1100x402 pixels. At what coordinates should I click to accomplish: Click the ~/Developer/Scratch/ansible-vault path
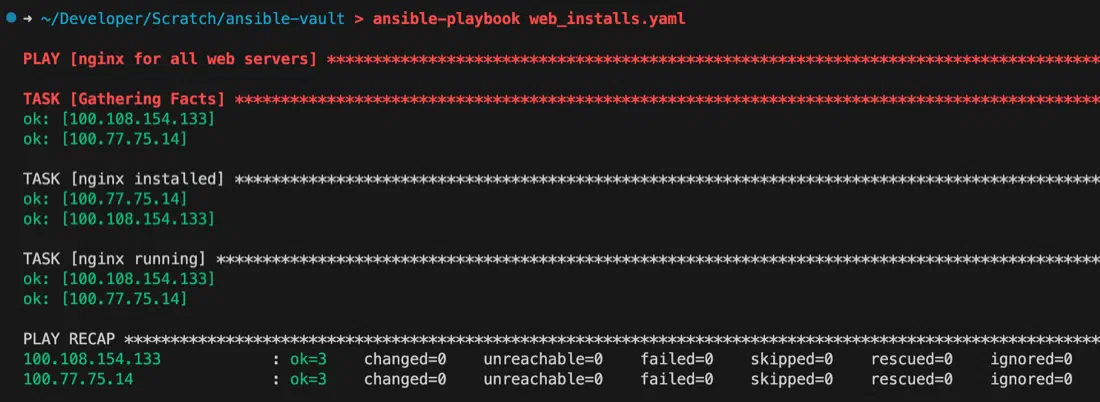tap(192, 19)
